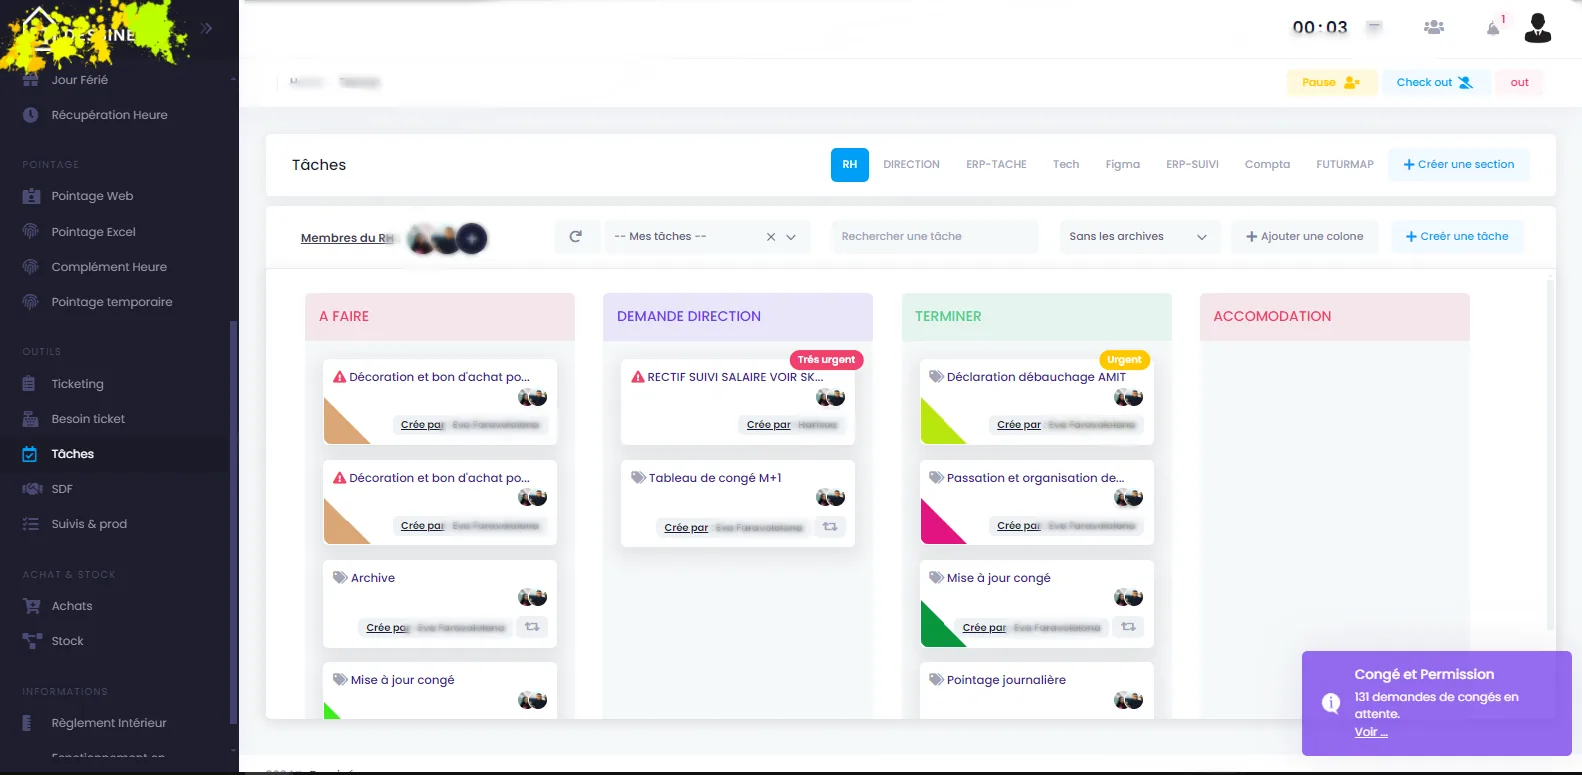Open Récupération Heure in the sidebar
1582x775 pixels.
tap(109, 115)
